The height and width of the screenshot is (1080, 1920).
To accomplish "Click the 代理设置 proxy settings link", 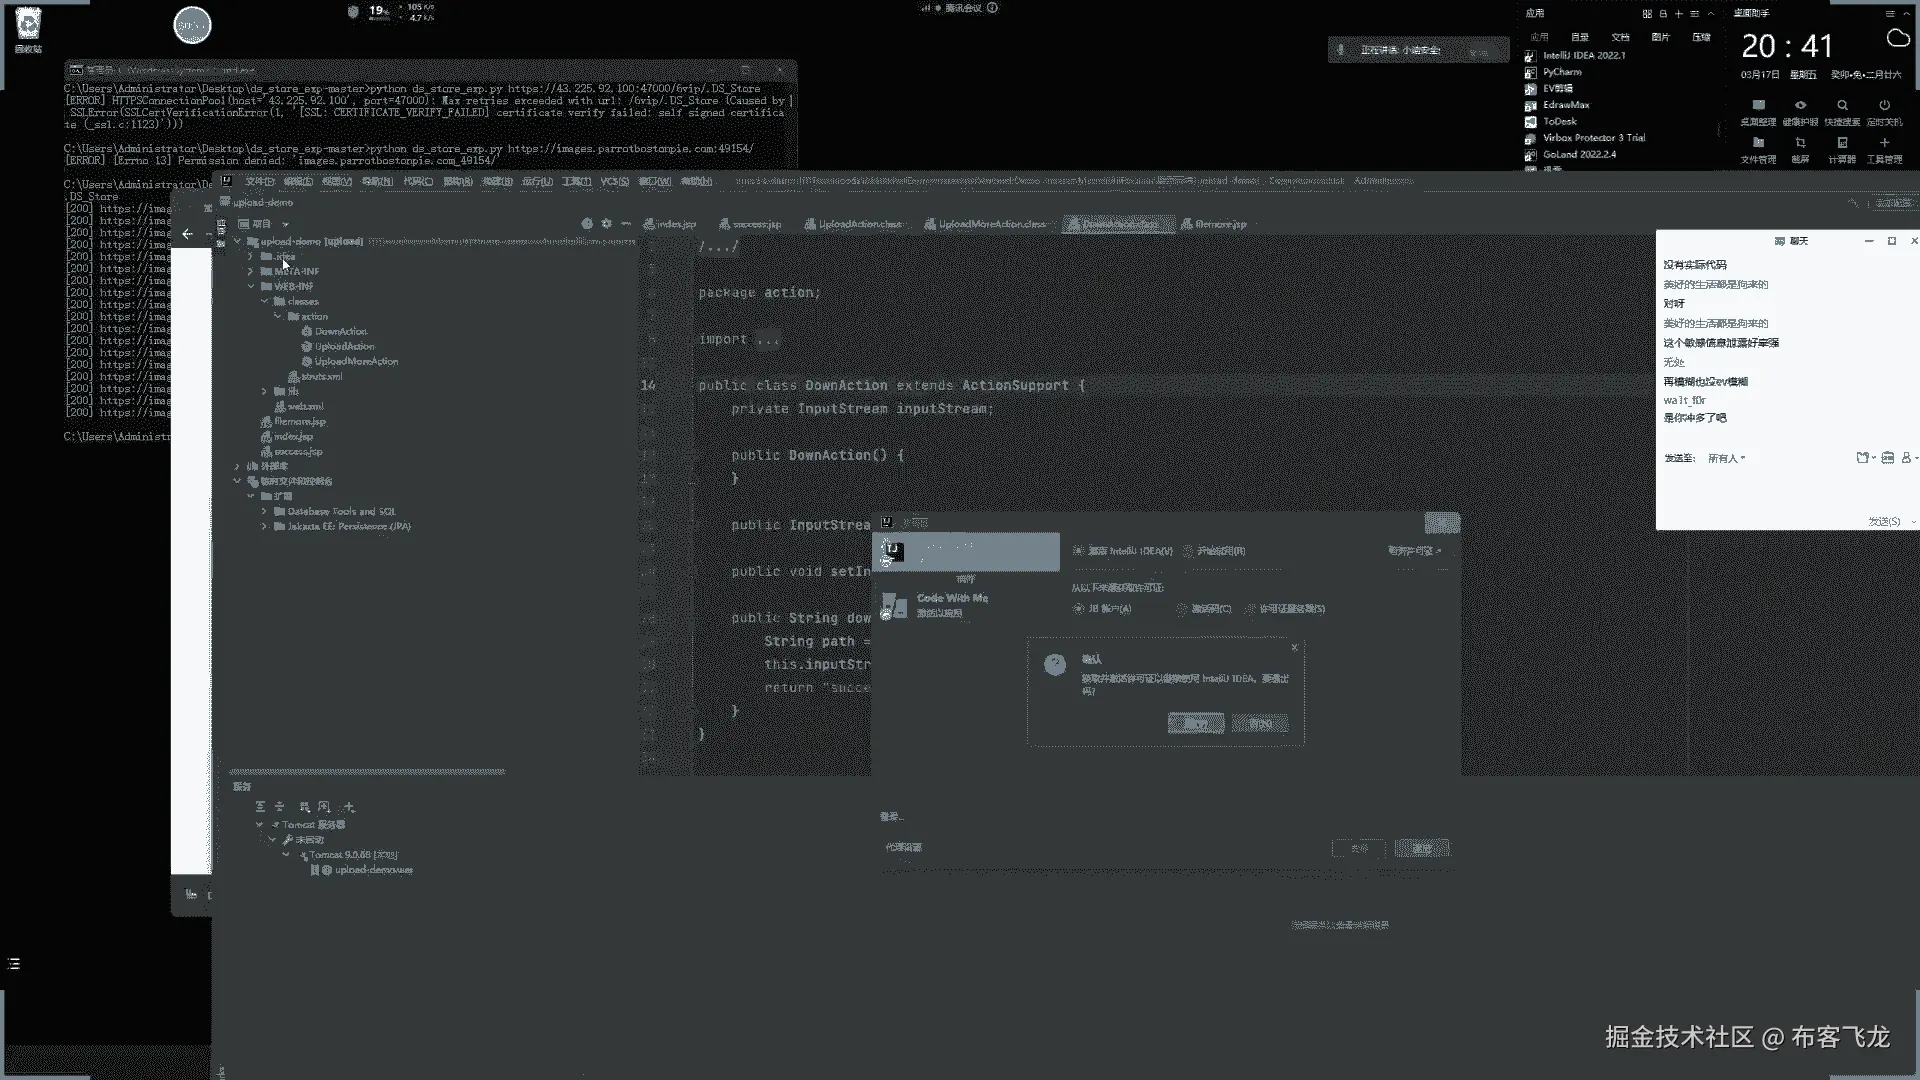I will 903,847.
